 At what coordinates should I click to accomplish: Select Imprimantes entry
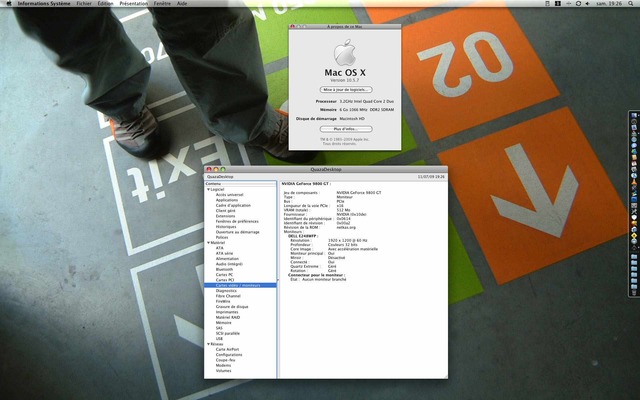(227, 312)
